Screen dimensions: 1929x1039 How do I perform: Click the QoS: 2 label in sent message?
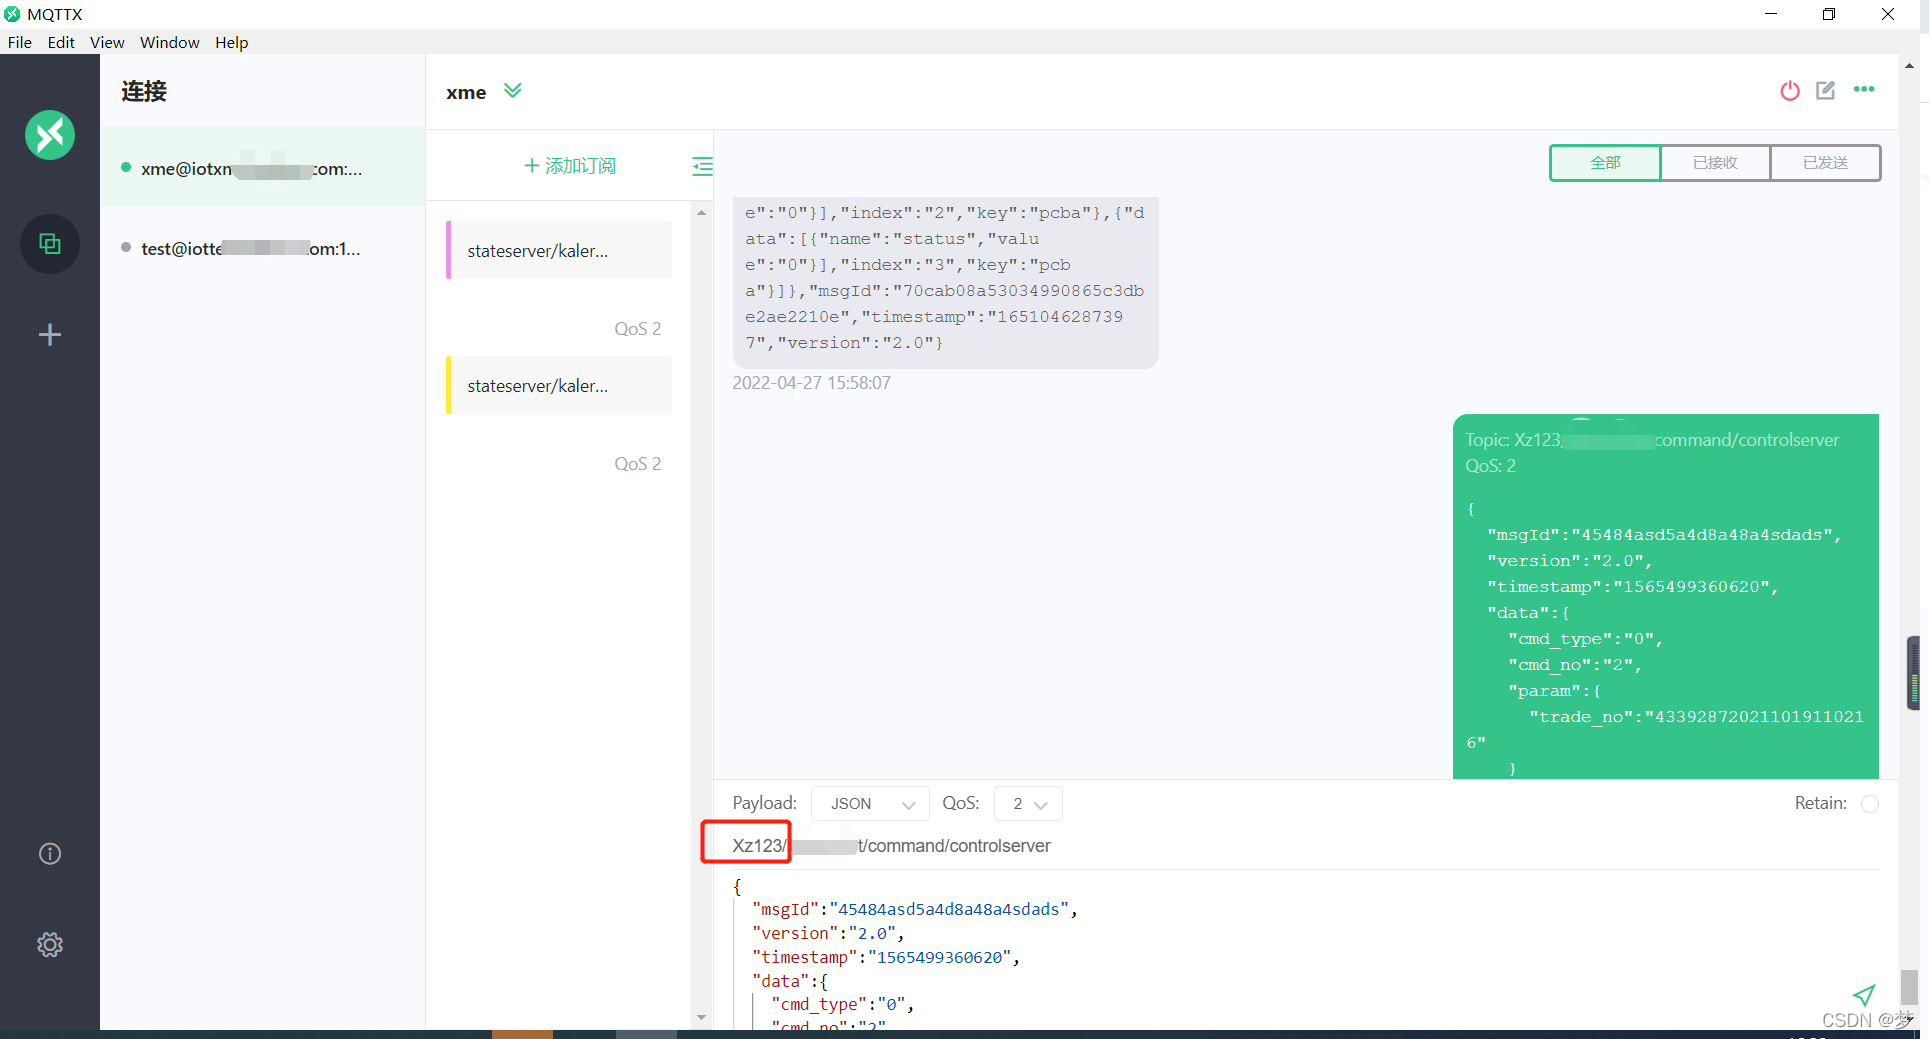[x=1490, y=466]
